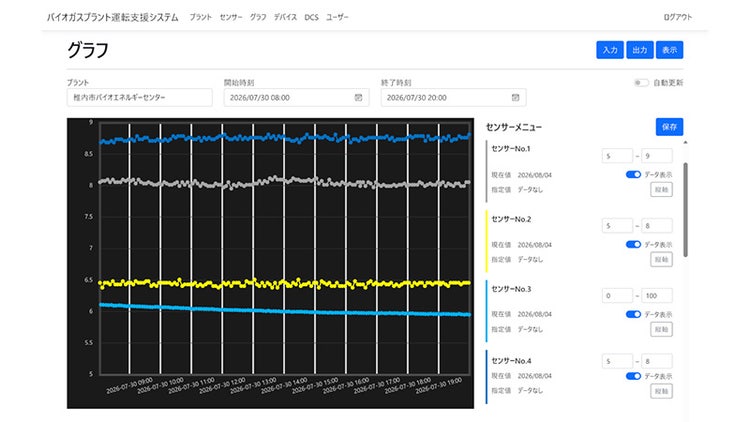The width and height of the screenshot is (750, 422).
Task: Click the センサーメニュー heading
Action: (514, 127)
